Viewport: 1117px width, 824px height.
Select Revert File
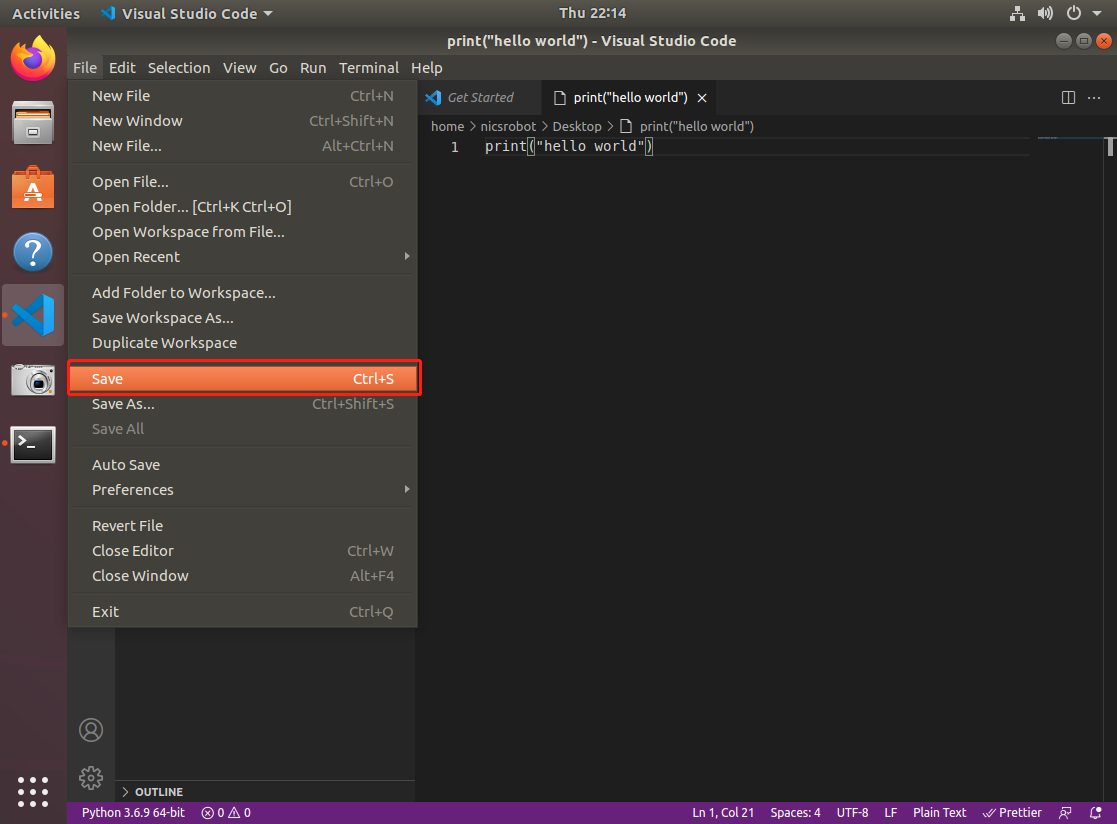(x=242, y=526)
